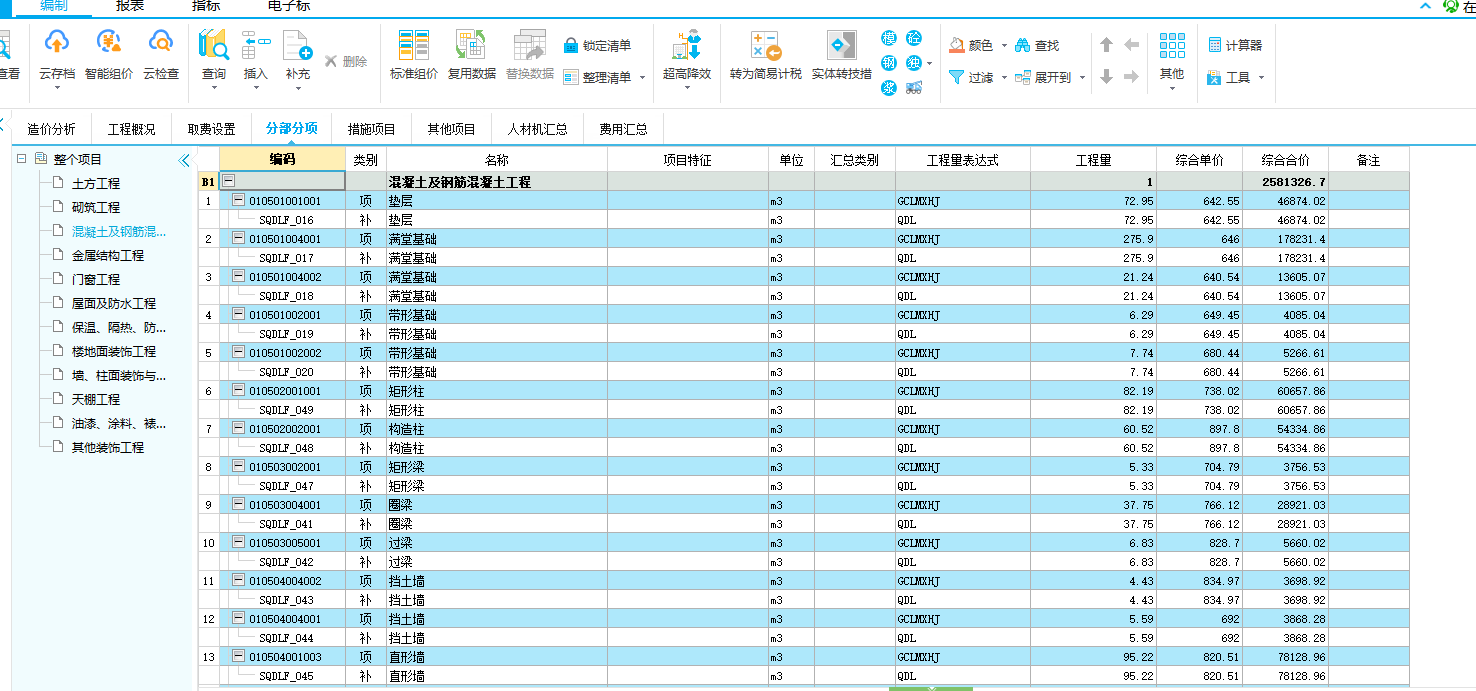The width and height of the screenshot is (1476, 691).
Task: Click 整理清单 organize list
Action: 598,77
